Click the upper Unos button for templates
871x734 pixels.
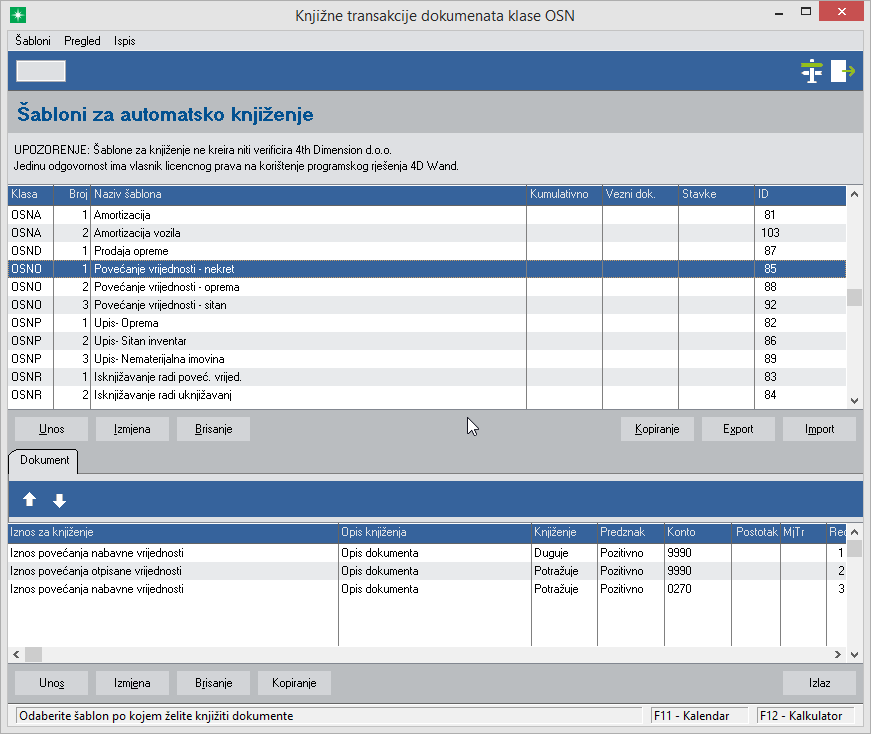tap(52, 429)
